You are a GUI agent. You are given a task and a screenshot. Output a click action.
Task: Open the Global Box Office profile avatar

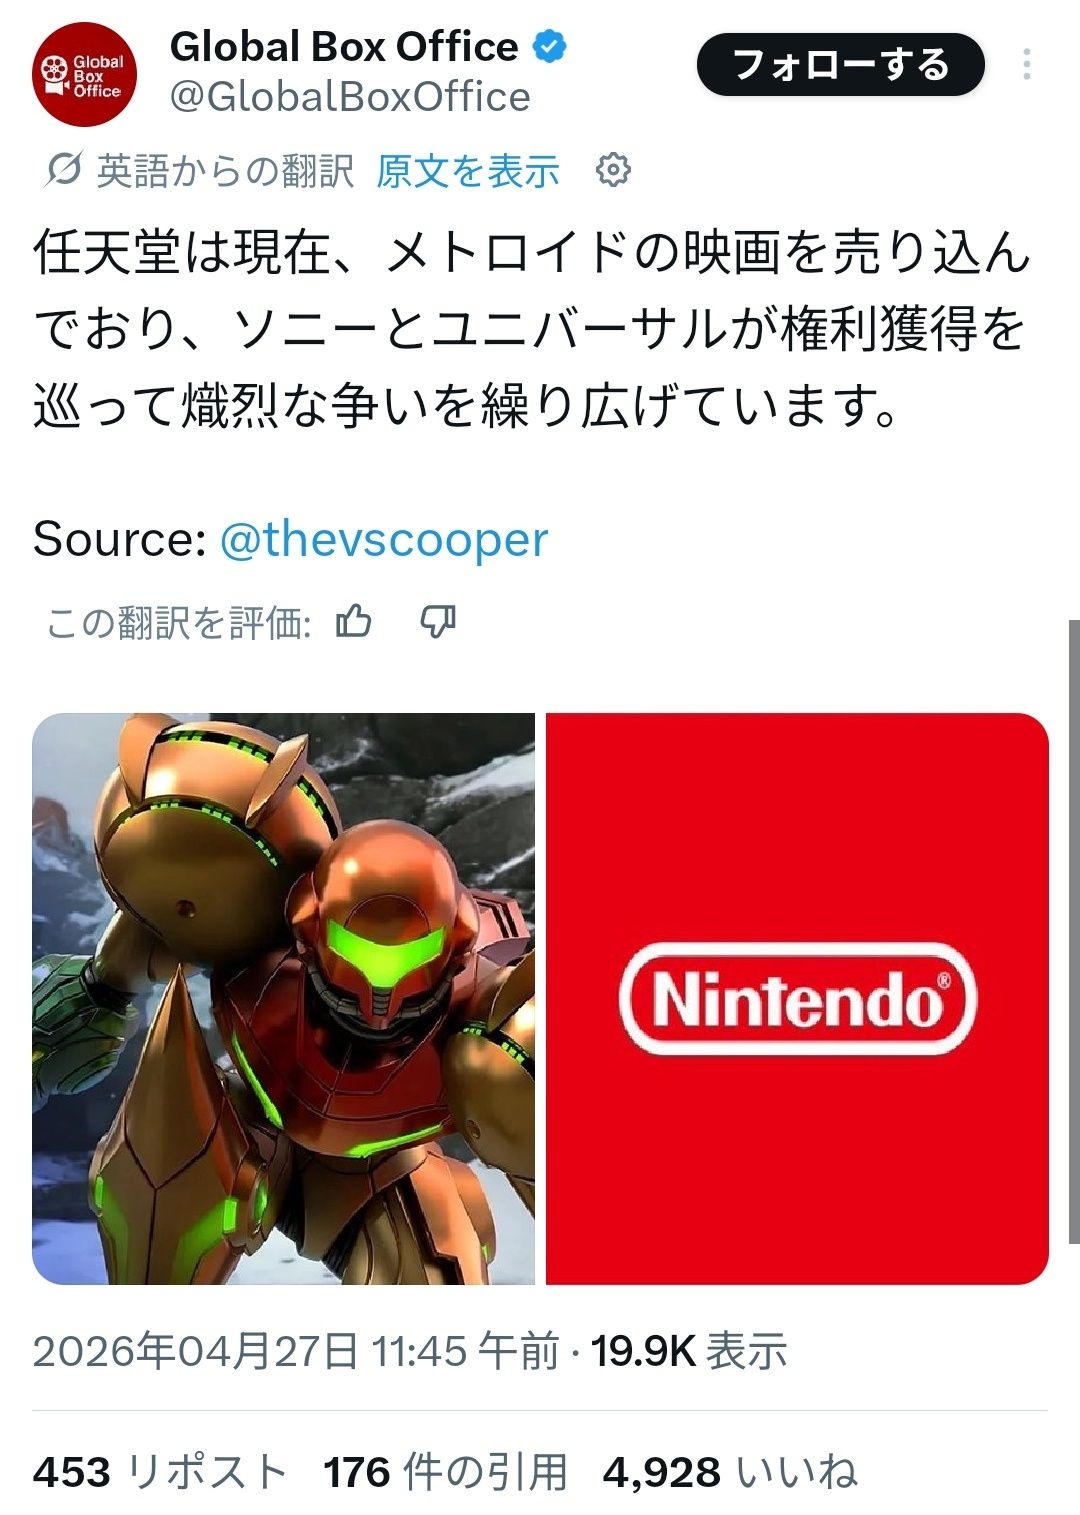click(x=84, y=75)
